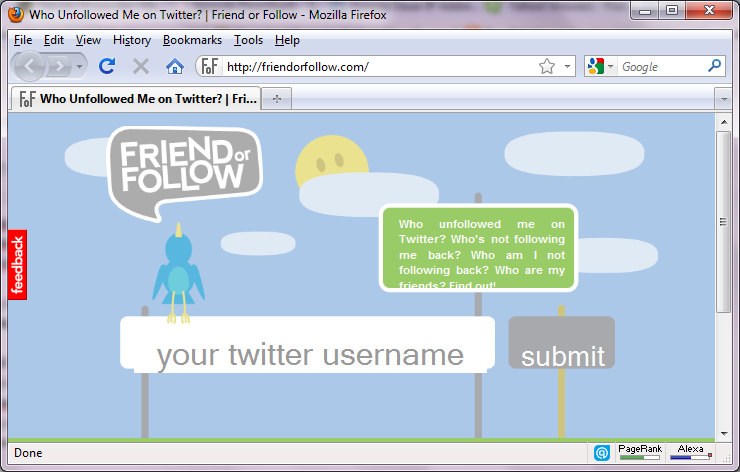Image resolution: width=740 pixels, height=472 pixels.
Task: Click the Firefox icon in title bar
Action: pos(16,15)
